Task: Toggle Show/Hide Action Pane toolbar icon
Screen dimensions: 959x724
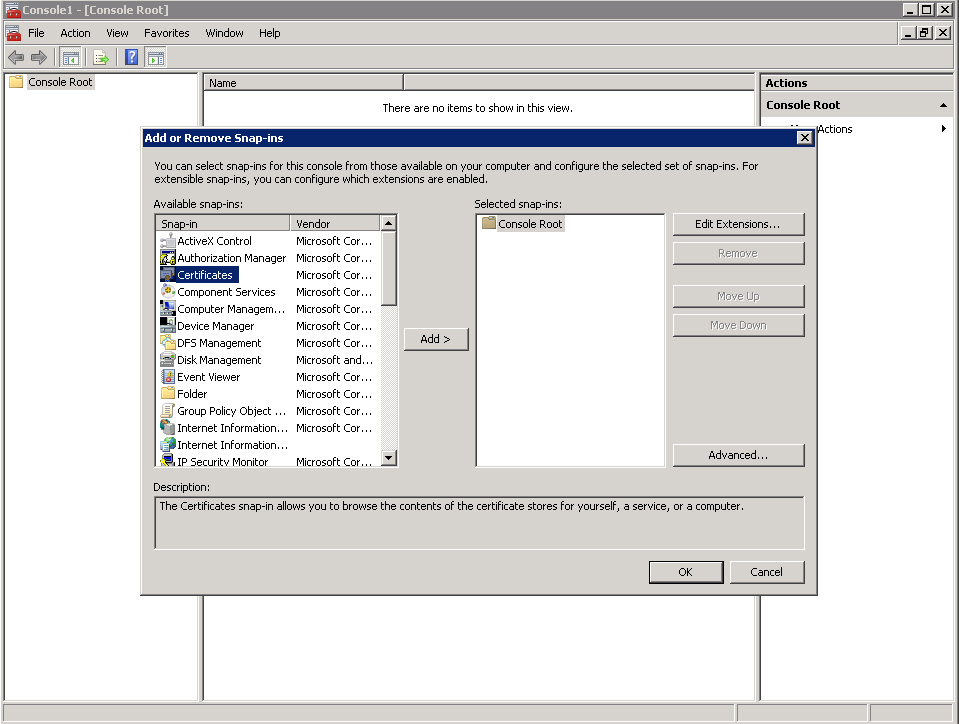Action: click(x=156, y=57)
